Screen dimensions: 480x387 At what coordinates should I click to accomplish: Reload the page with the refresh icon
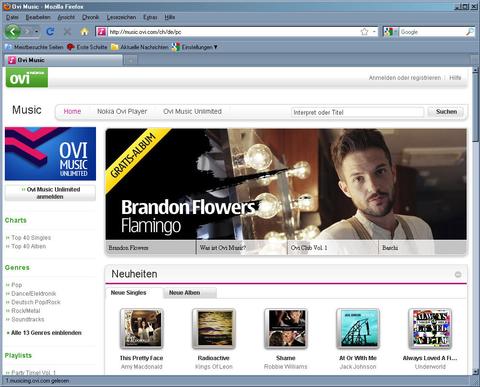(50, 32)
